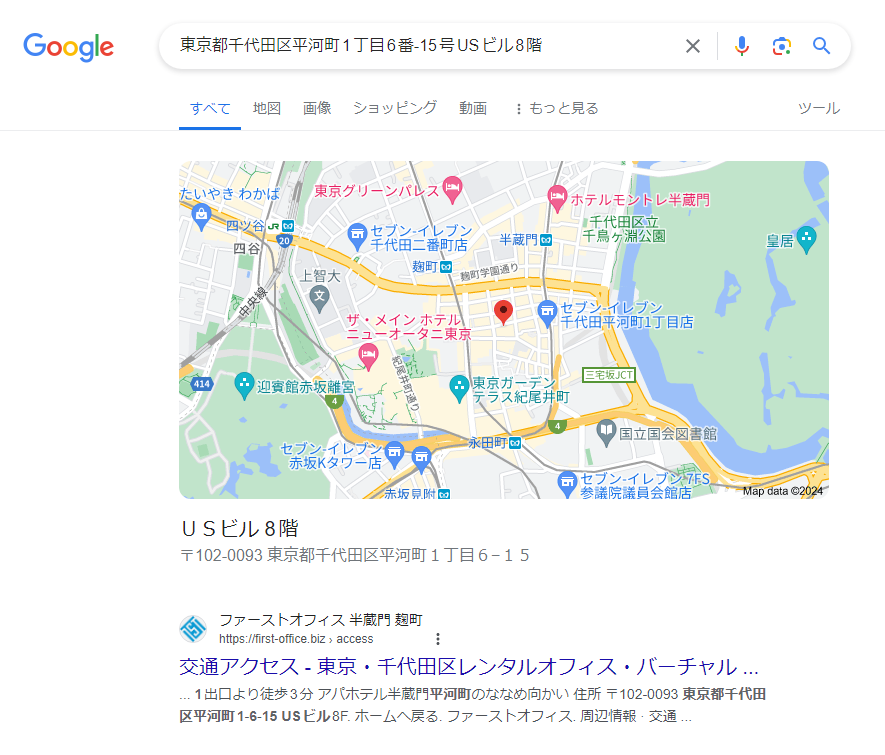This screenshot has width=885, height=755.
Task: Click the セブン-イレブン 千代田平河町1丁目店 marker
Action: tap(547, 313)
